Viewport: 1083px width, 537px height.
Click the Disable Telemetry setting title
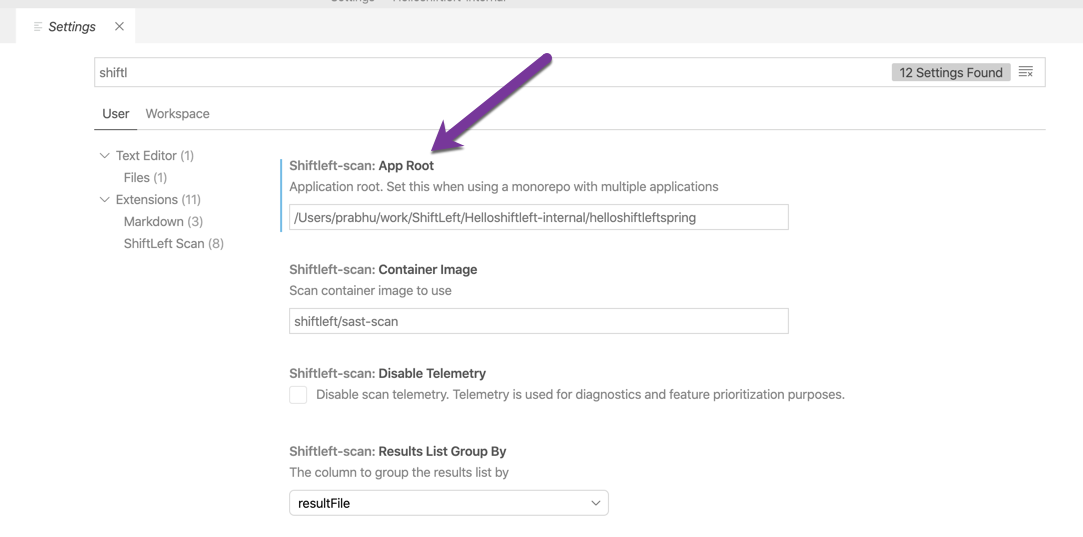click(x=387, y=373)
